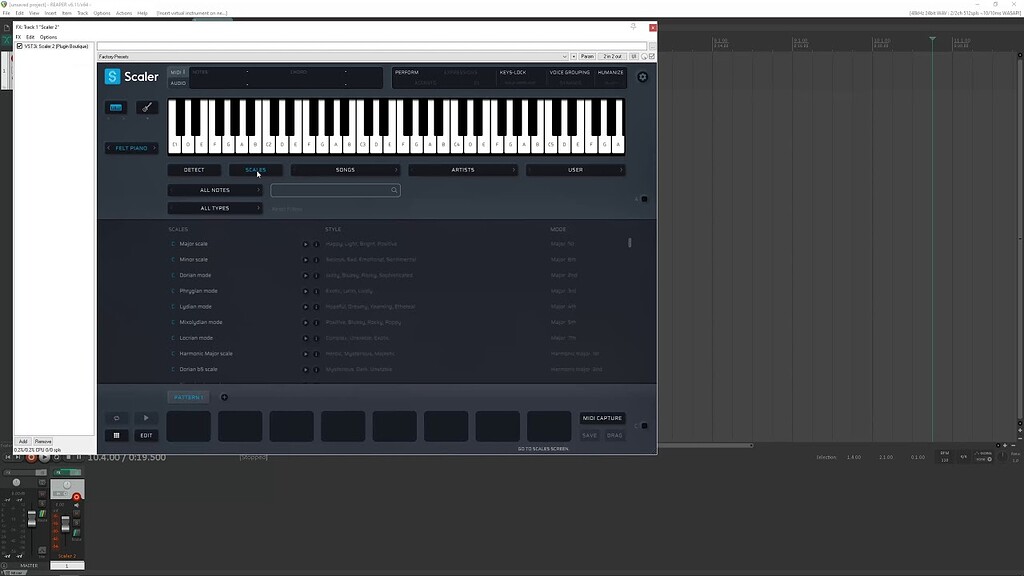
Task: Open the ALL TYPES dropdown
Action: point(214,207)
